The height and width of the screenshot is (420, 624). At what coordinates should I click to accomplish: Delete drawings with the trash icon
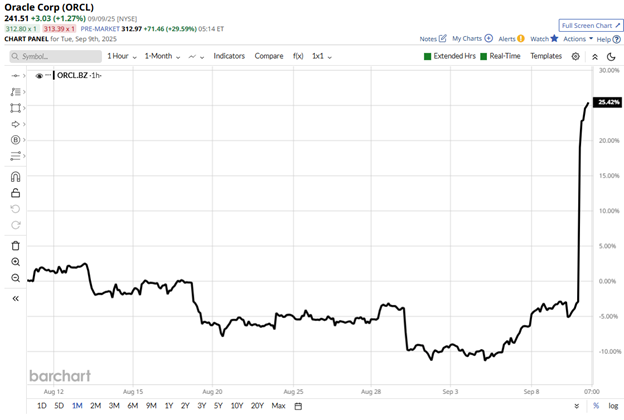tap(15, 245)
